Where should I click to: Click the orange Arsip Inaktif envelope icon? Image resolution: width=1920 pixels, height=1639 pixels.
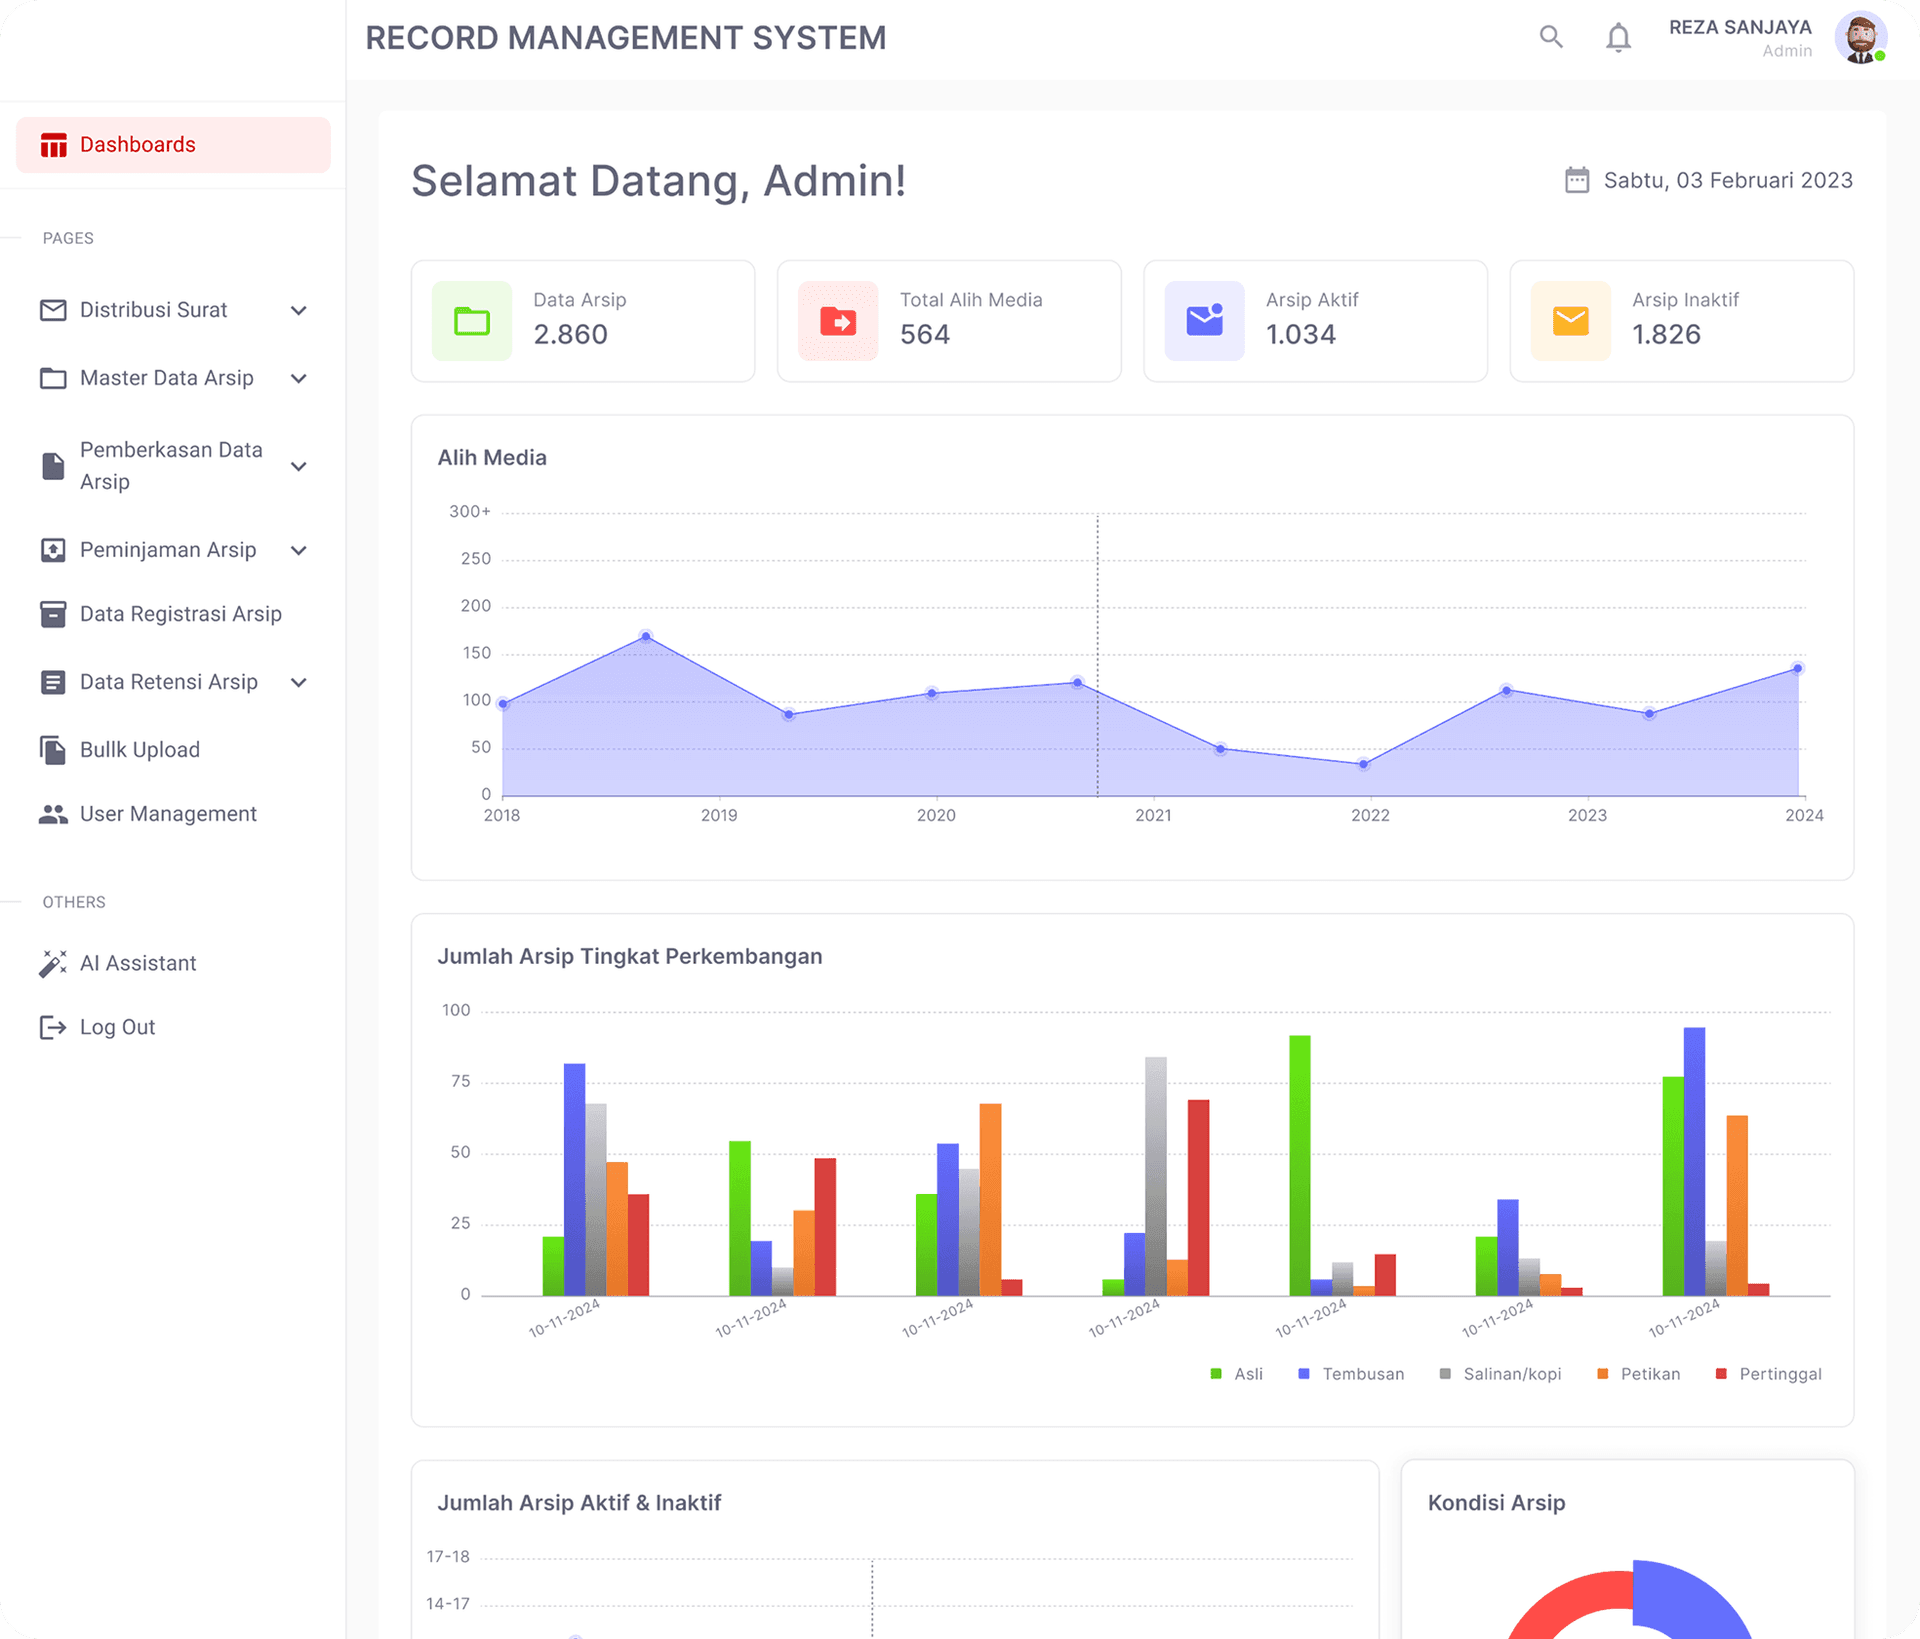coord(1571,321)
